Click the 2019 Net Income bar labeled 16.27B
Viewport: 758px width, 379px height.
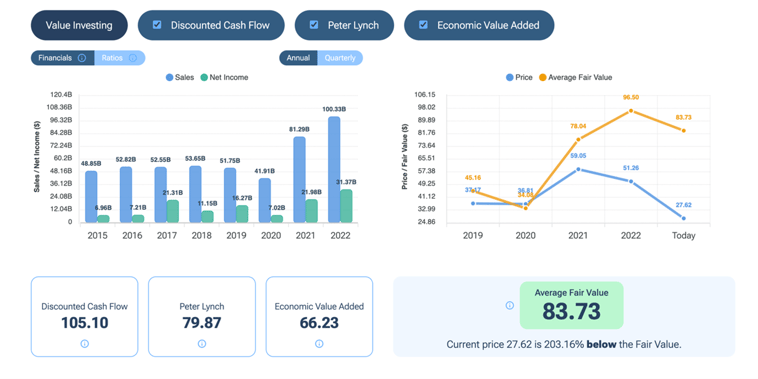[x=242, y=214]
